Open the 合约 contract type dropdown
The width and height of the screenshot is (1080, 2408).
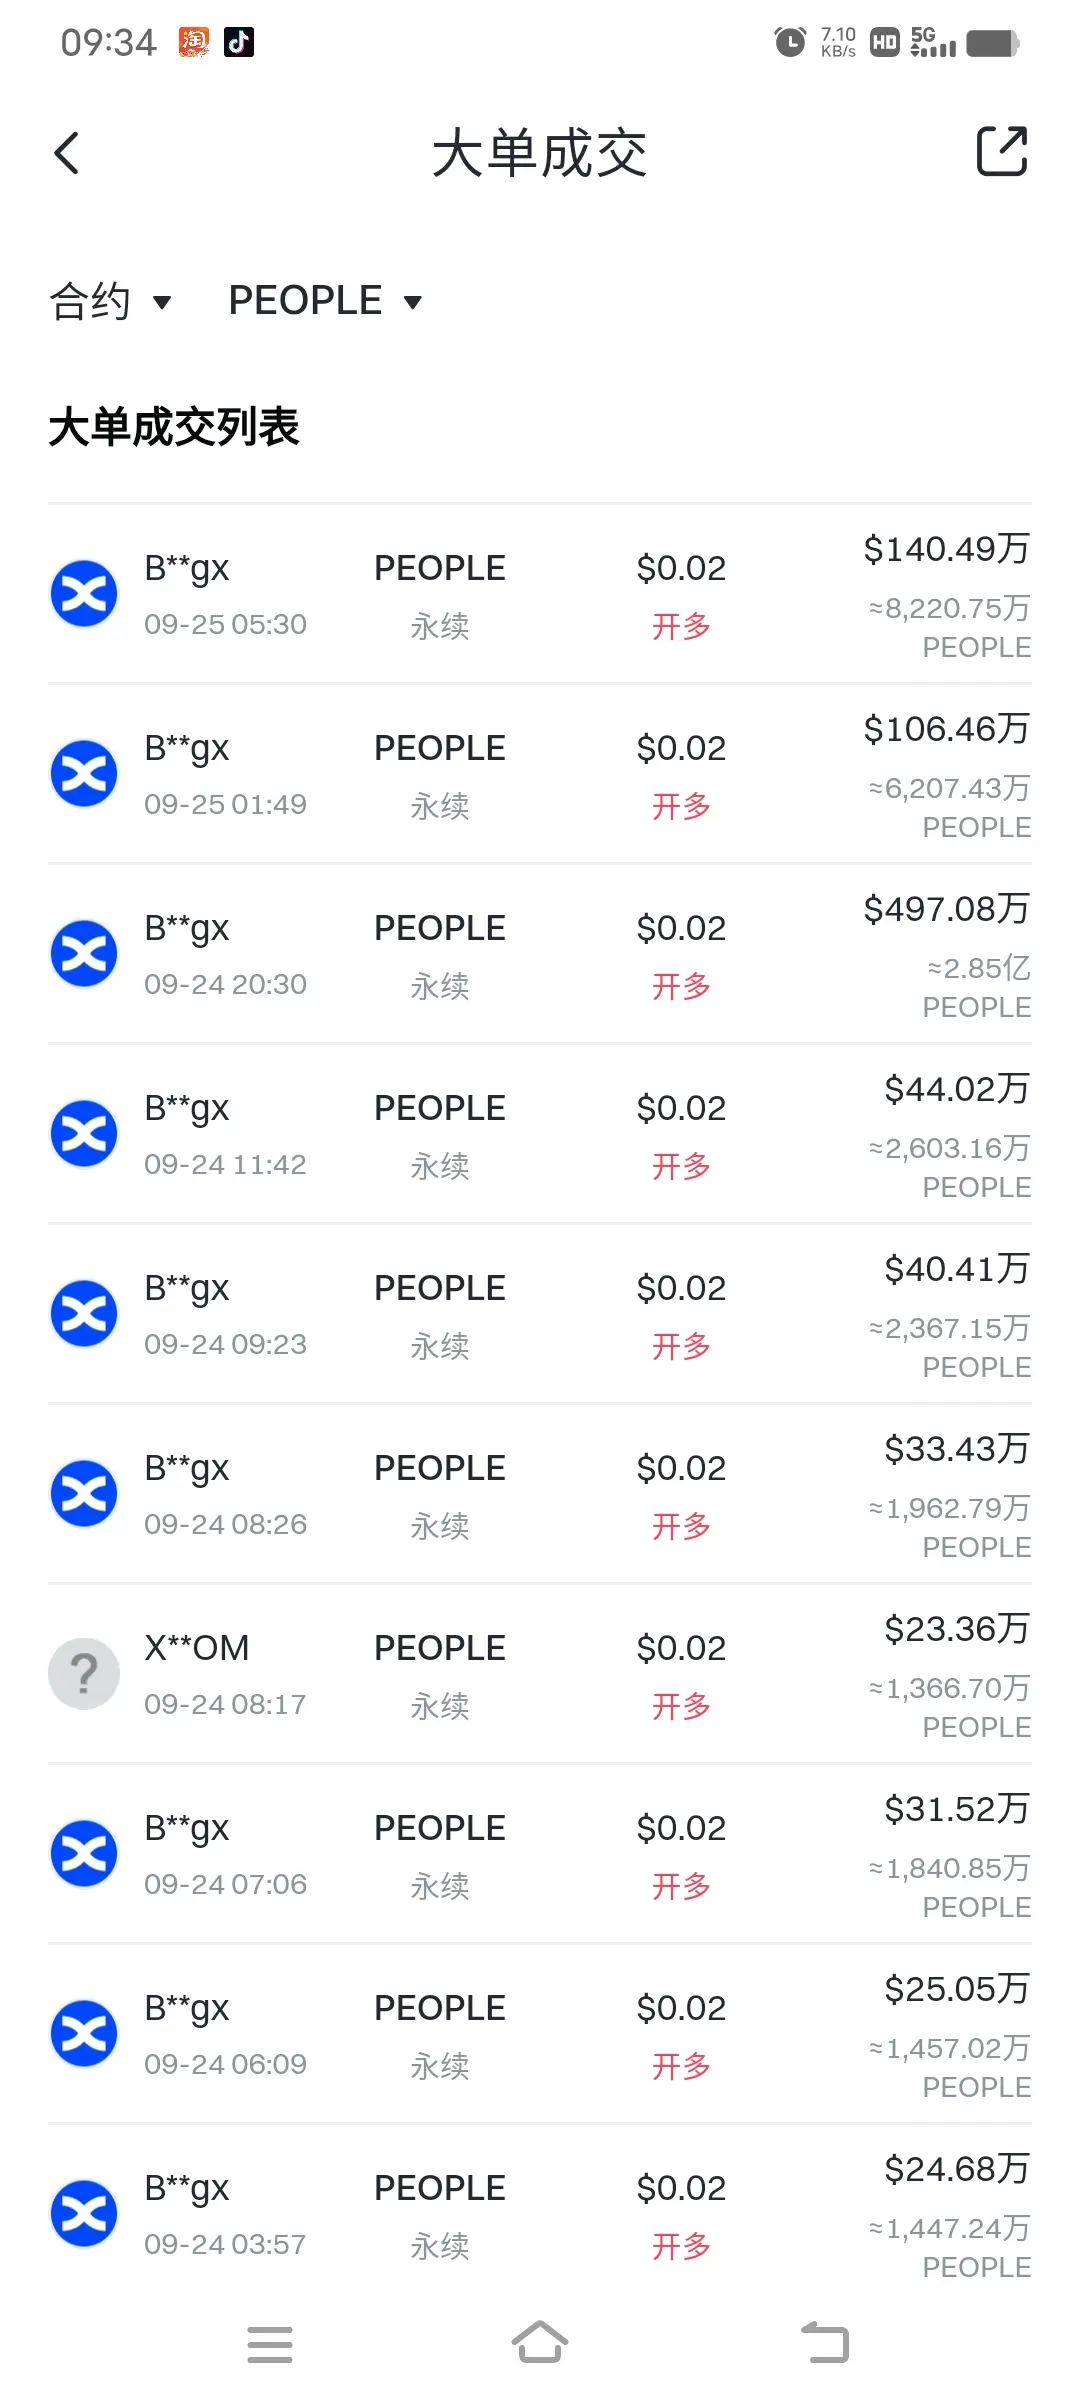(111, 301)
